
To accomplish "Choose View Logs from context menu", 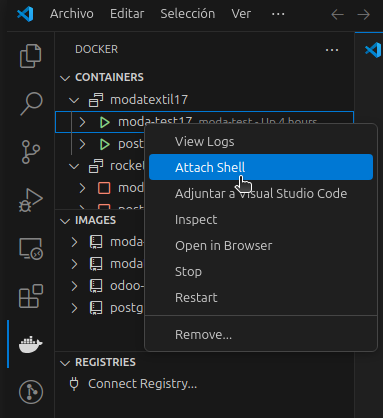I will 261,141.
